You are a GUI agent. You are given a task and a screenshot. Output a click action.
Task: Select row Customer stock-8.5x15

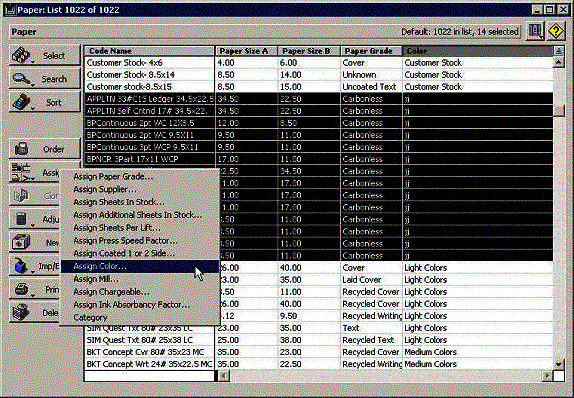click(x=318, y=87)
